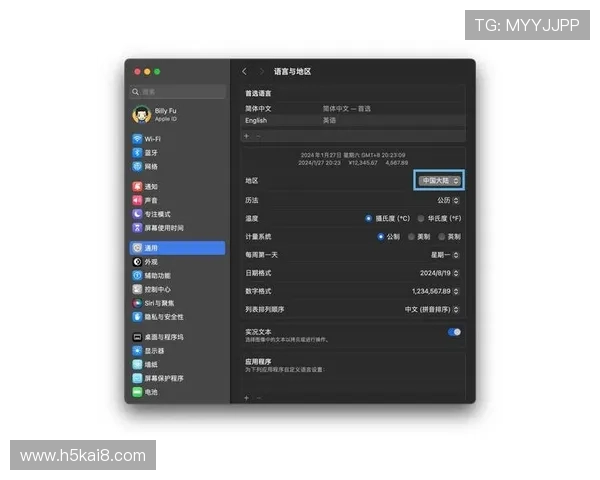
Task: Select UK (英制) measurement system
Action: (442, 237)
